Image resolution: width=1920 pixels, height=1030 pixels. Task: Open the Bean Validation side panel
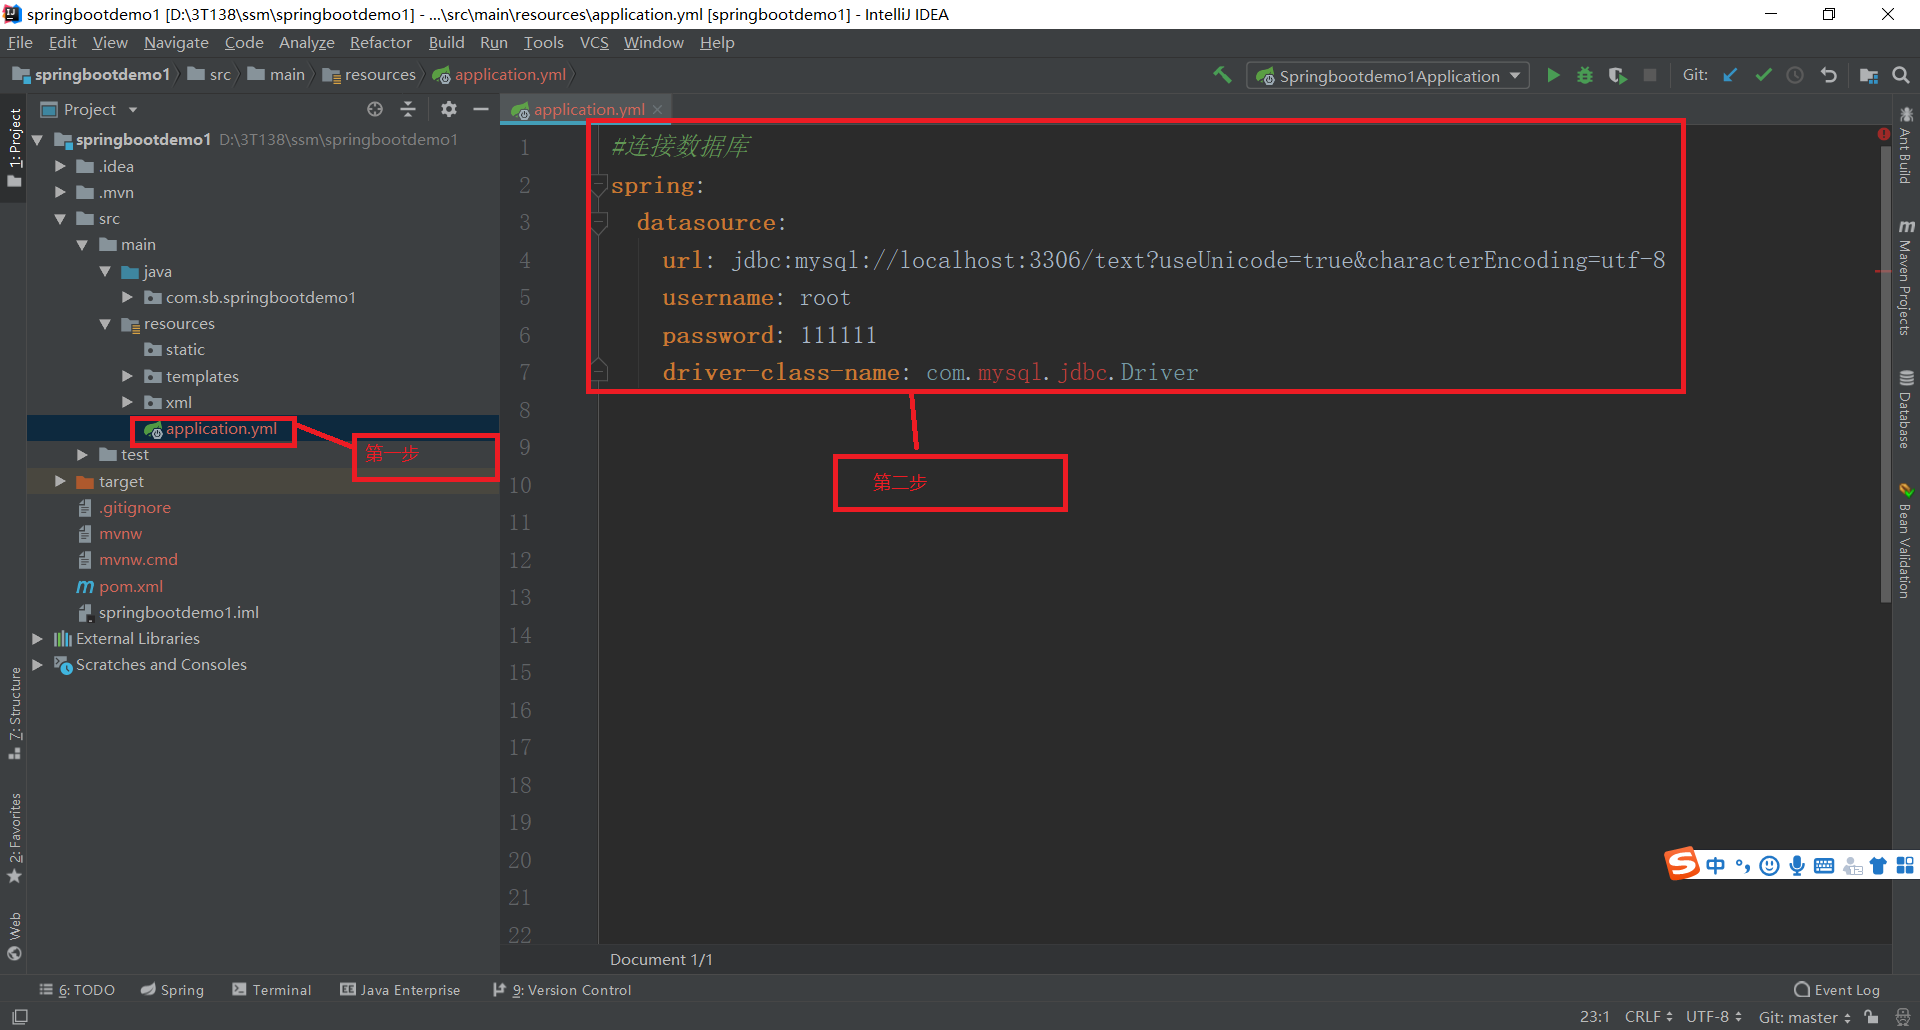pos(1906,542)
